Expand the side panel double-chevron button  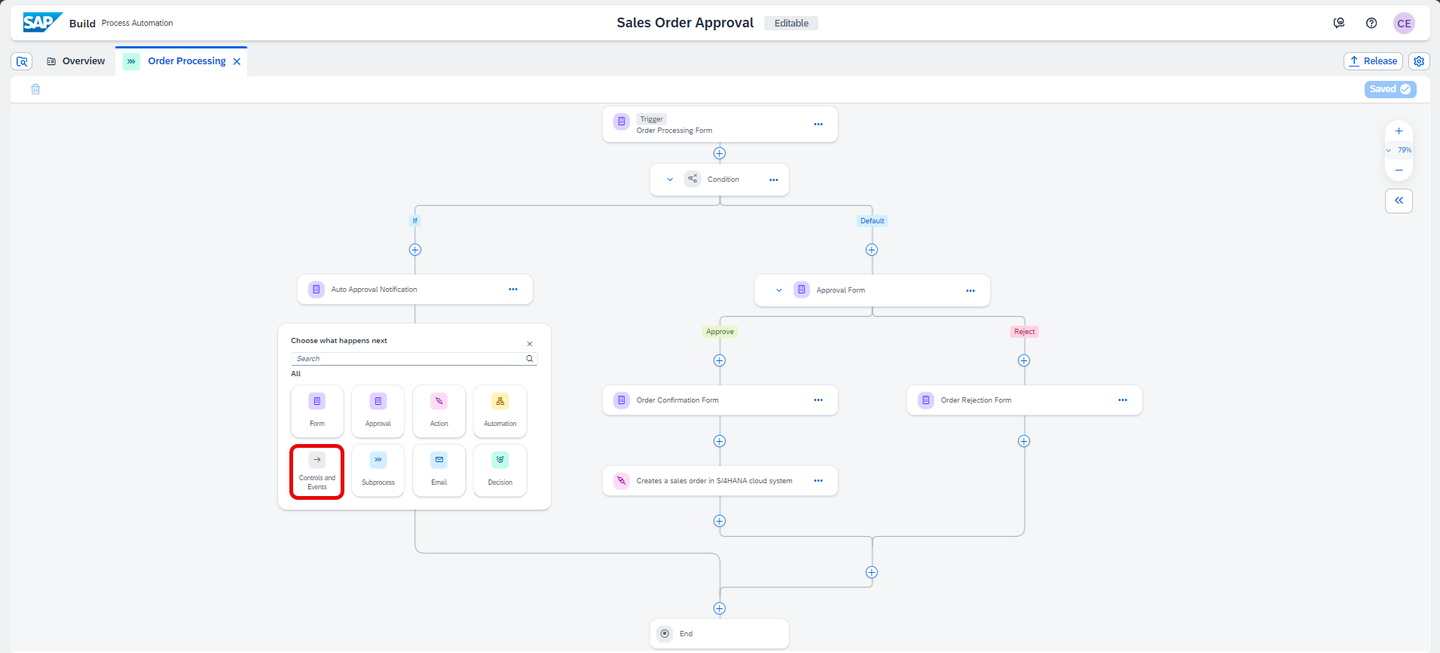coord(1399,201)
